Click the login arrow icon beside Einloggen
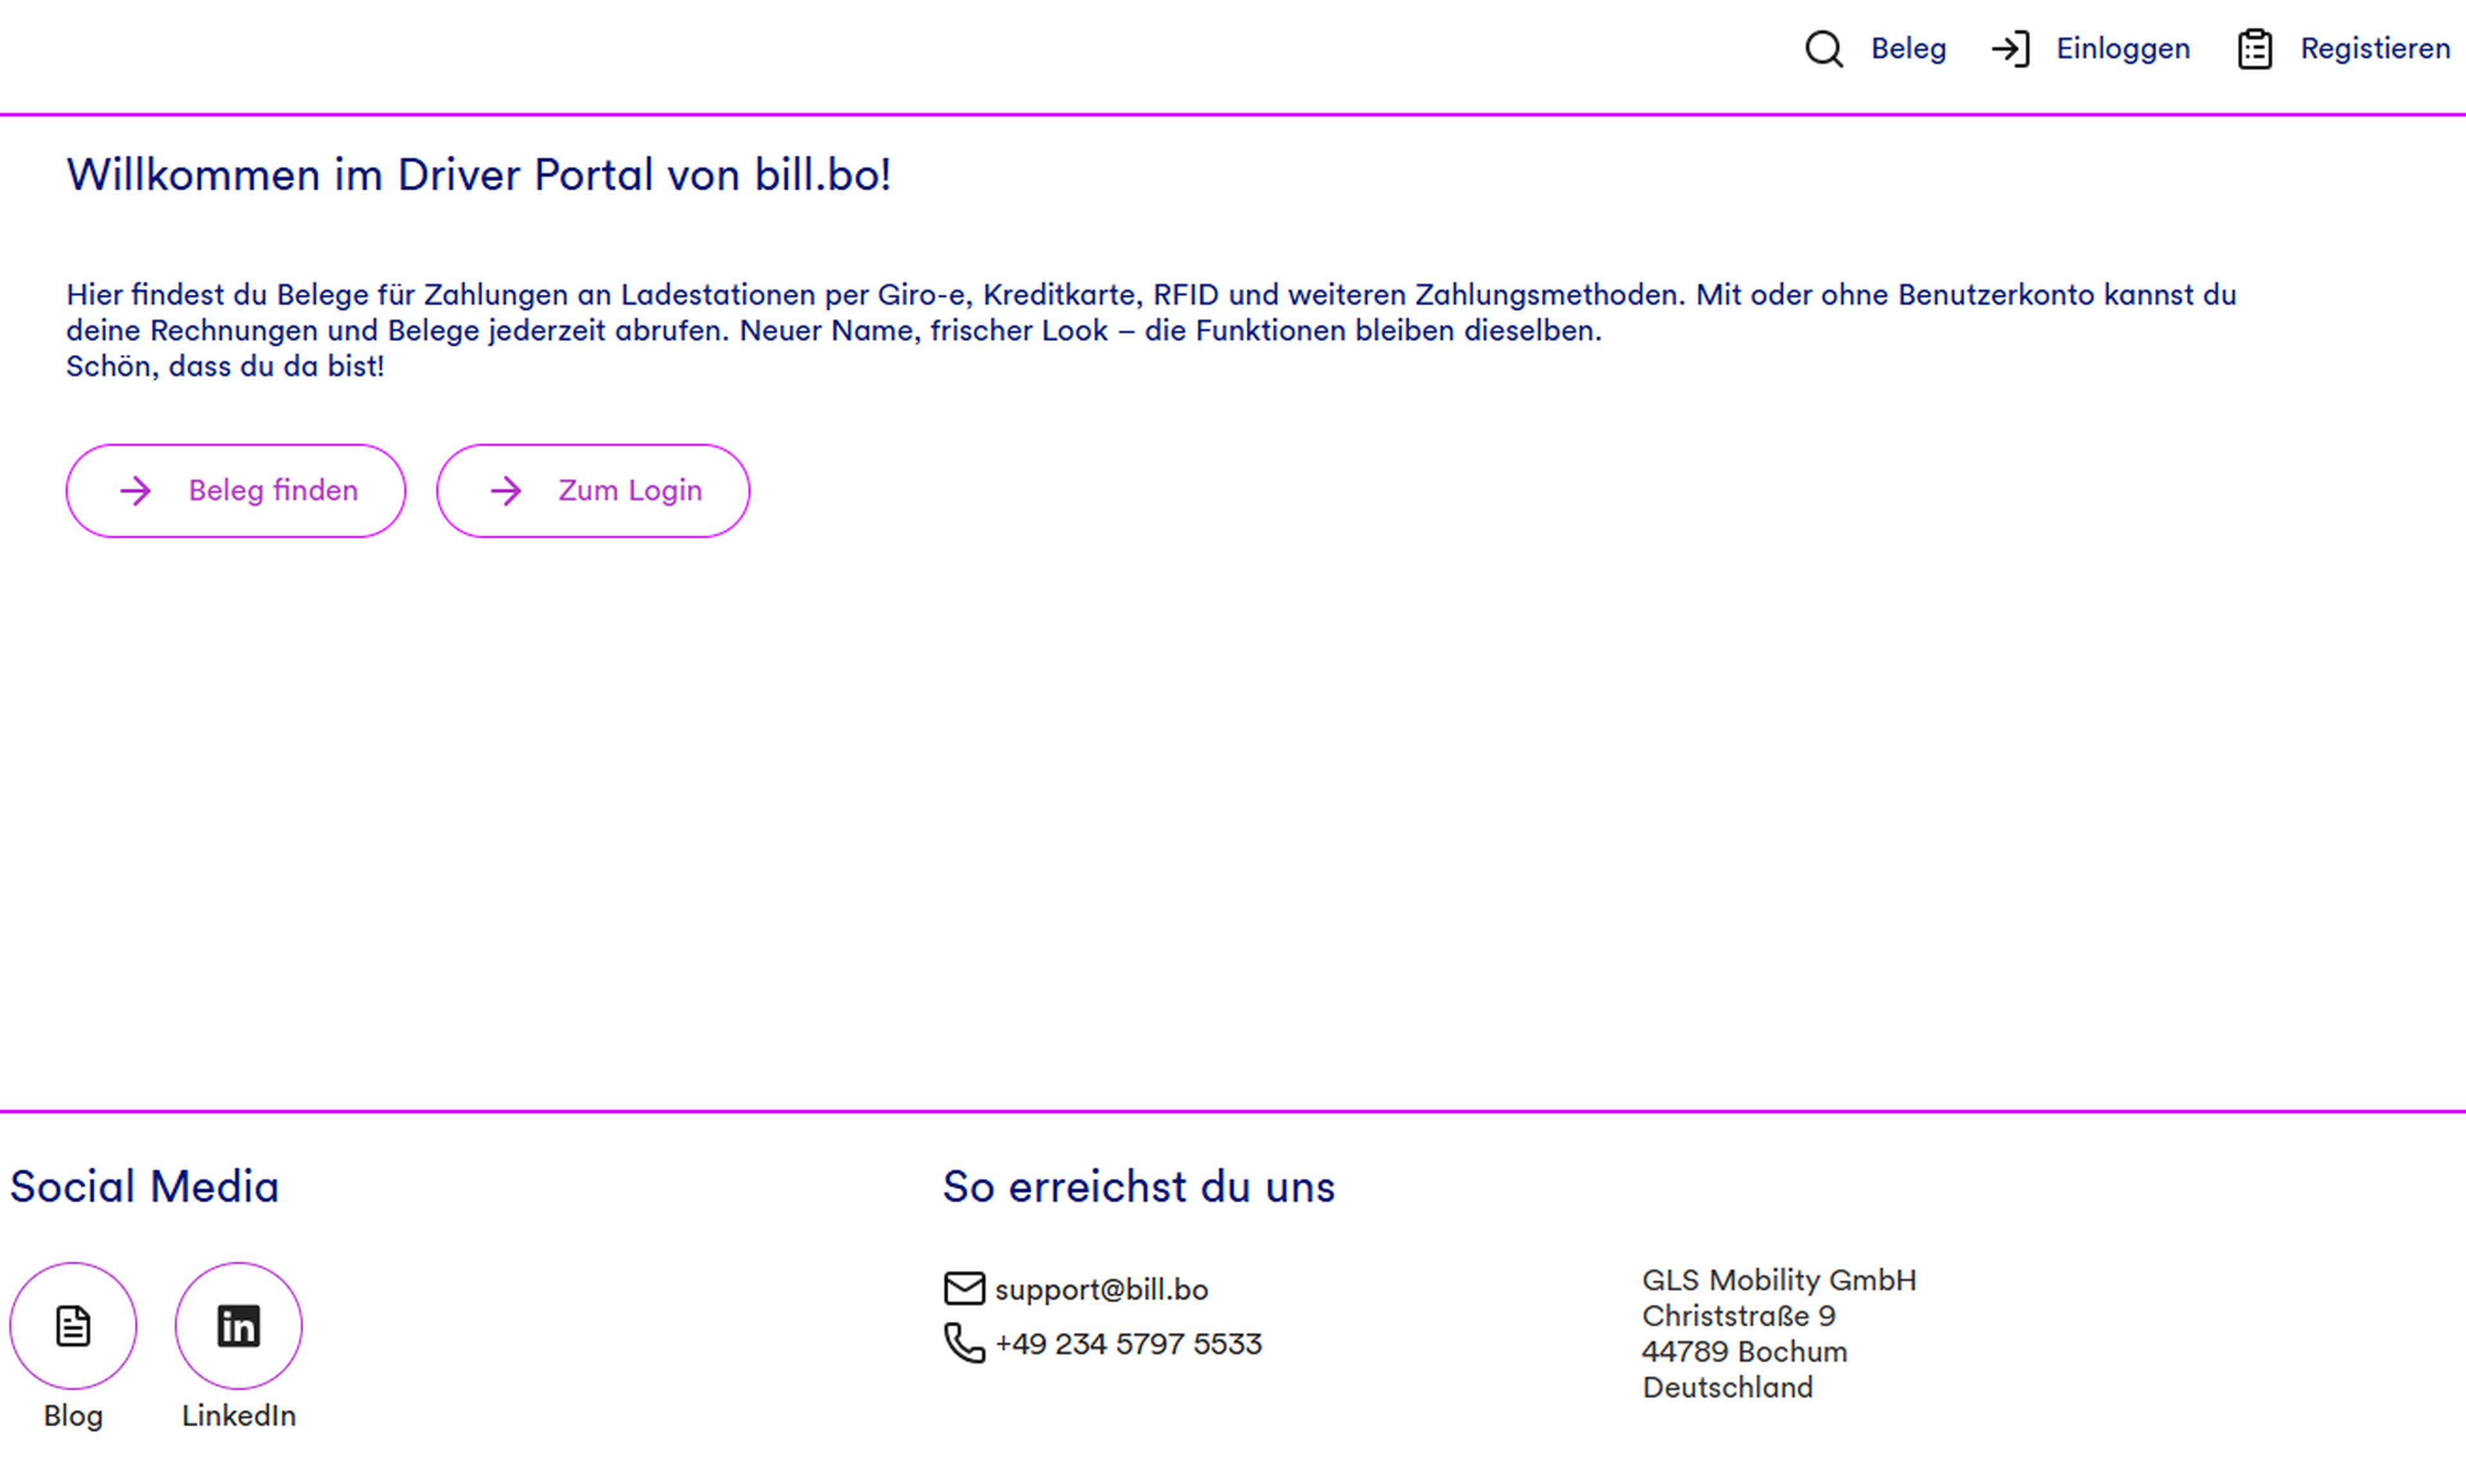Image resolution: width=2466 pixels, height=1484 pixels. pos(2010,49)
